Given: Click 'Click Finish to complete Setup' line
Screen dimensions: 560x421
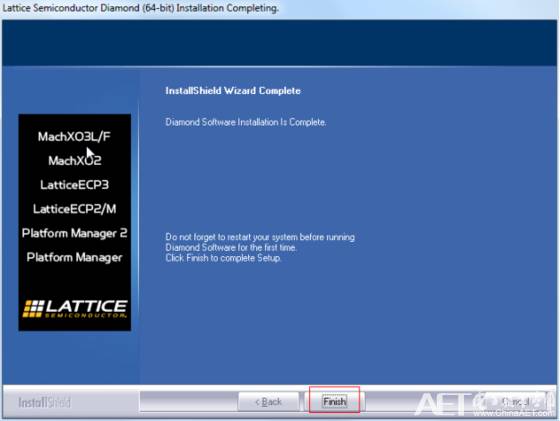Looking at the screenshot, I should coord(223,258).
